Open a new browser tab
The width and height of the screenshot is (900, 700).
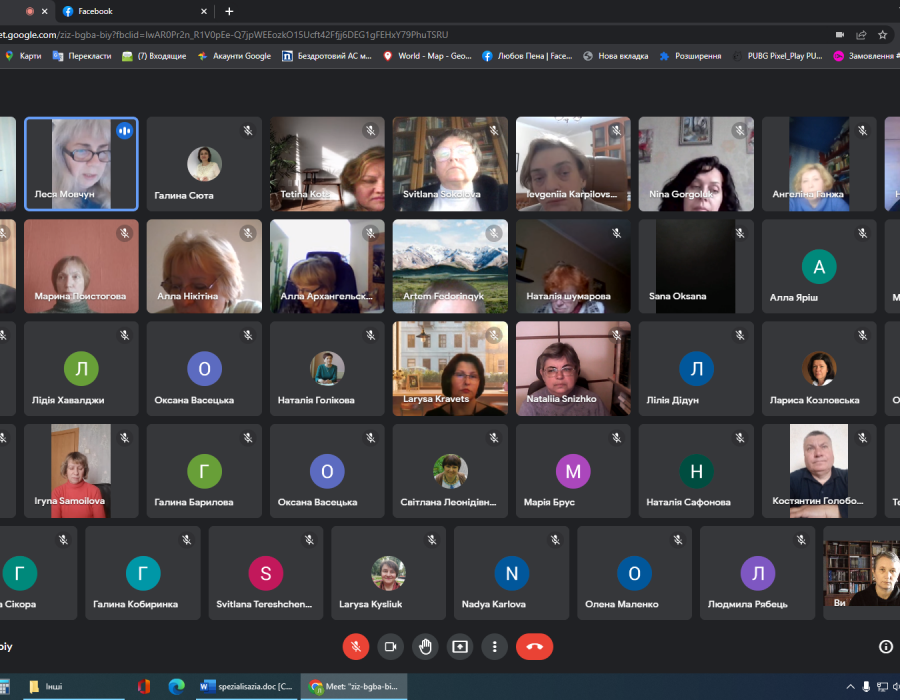(229, 11)
